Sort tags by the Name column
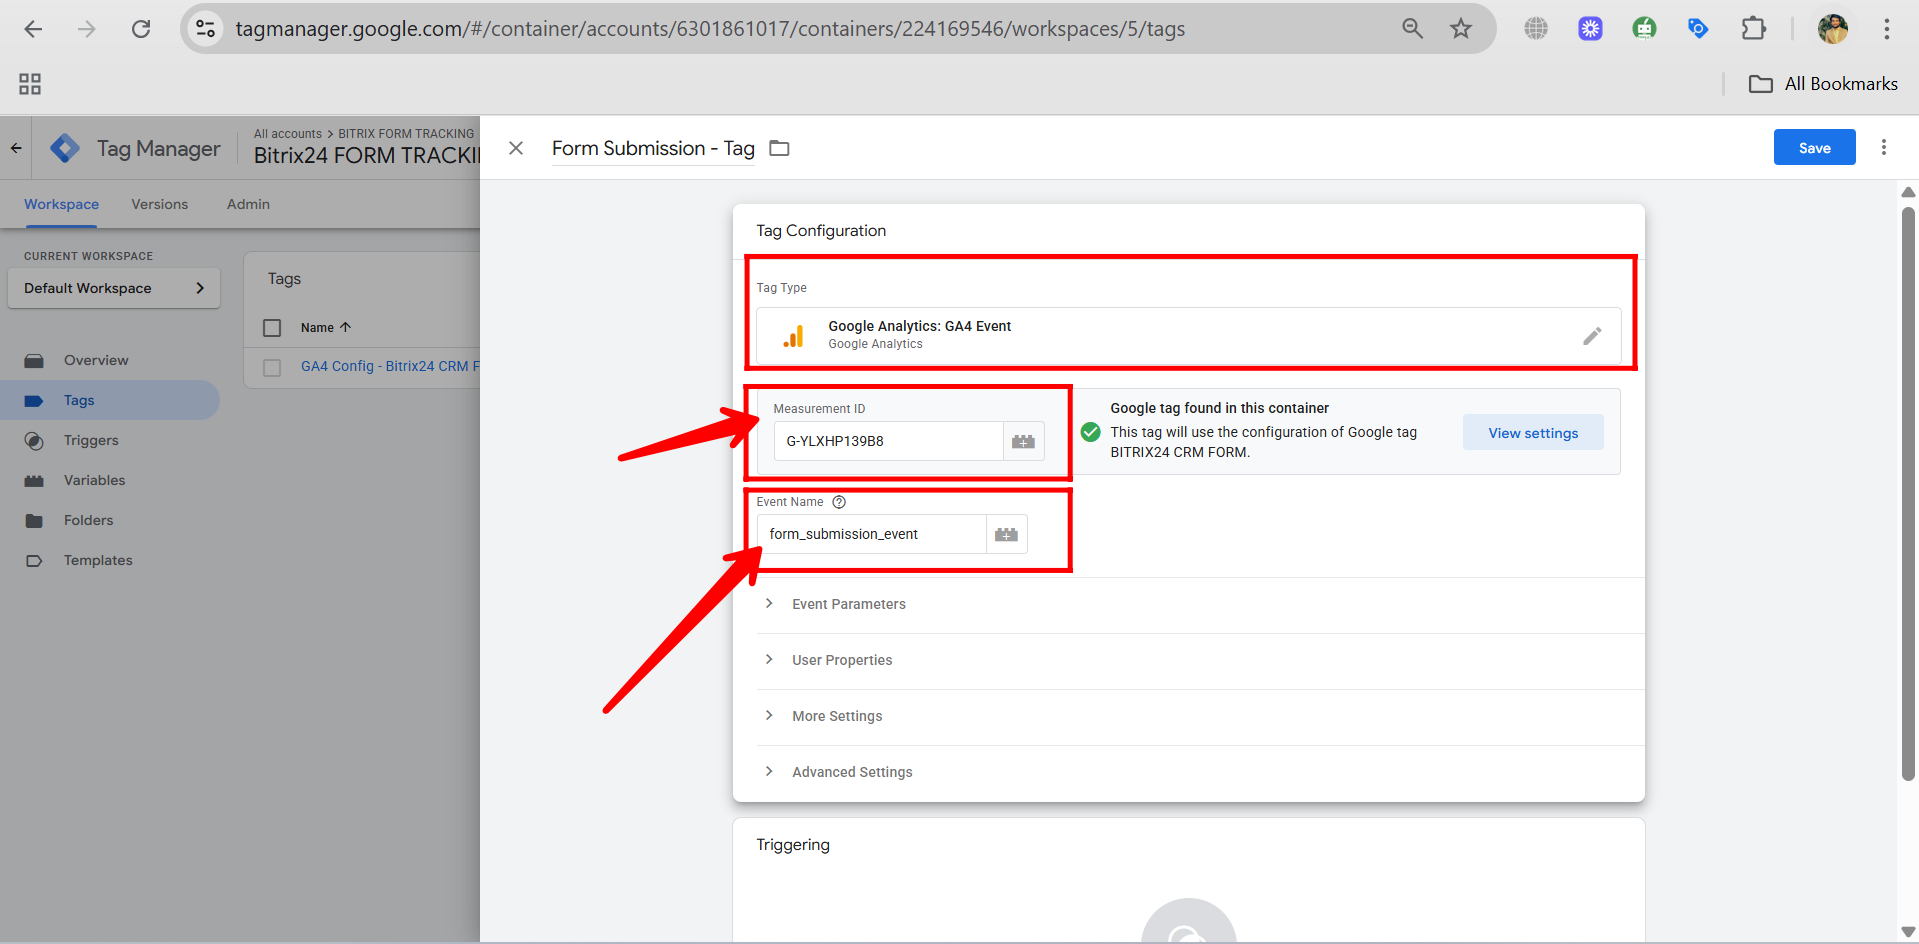1919x944 pixels. coord(326,327)
